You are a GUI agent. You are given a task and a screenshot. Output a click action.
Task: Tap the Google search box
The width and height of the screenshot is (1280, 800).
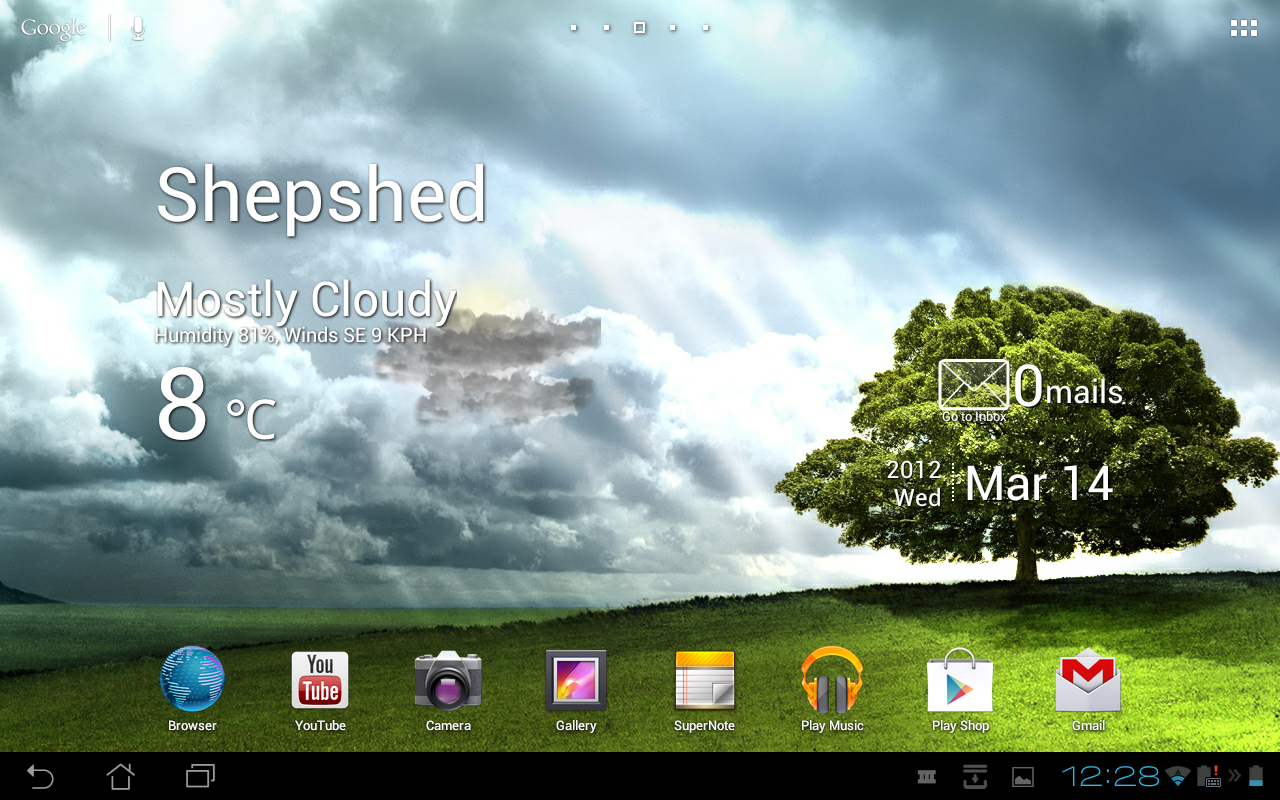point(54,28)
